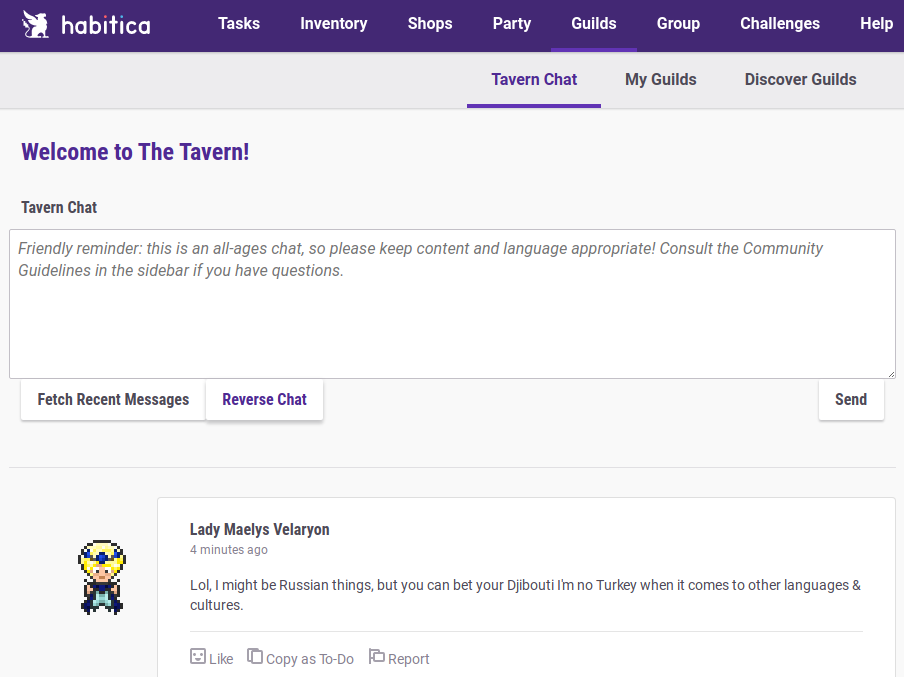This screenshot has width=904, height=677.
Task: Open the Tasks menu
Action: [x=239, y=24]
